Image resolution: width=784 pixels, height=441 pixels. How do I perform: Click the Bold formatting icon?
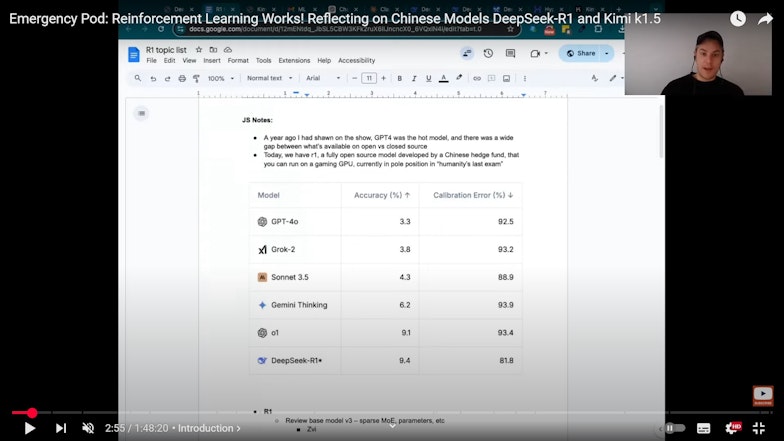[x=399, y=78]
